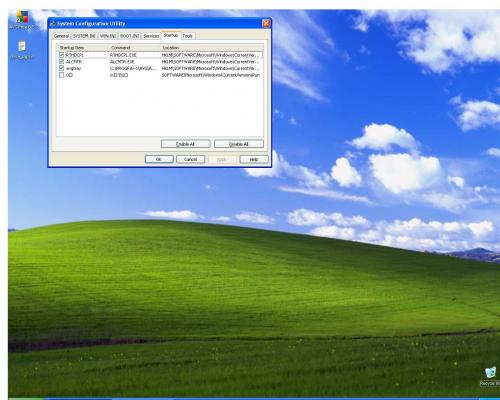Select the avgtray command path cell
Screen dimensions: 500x400
(133, 68)
